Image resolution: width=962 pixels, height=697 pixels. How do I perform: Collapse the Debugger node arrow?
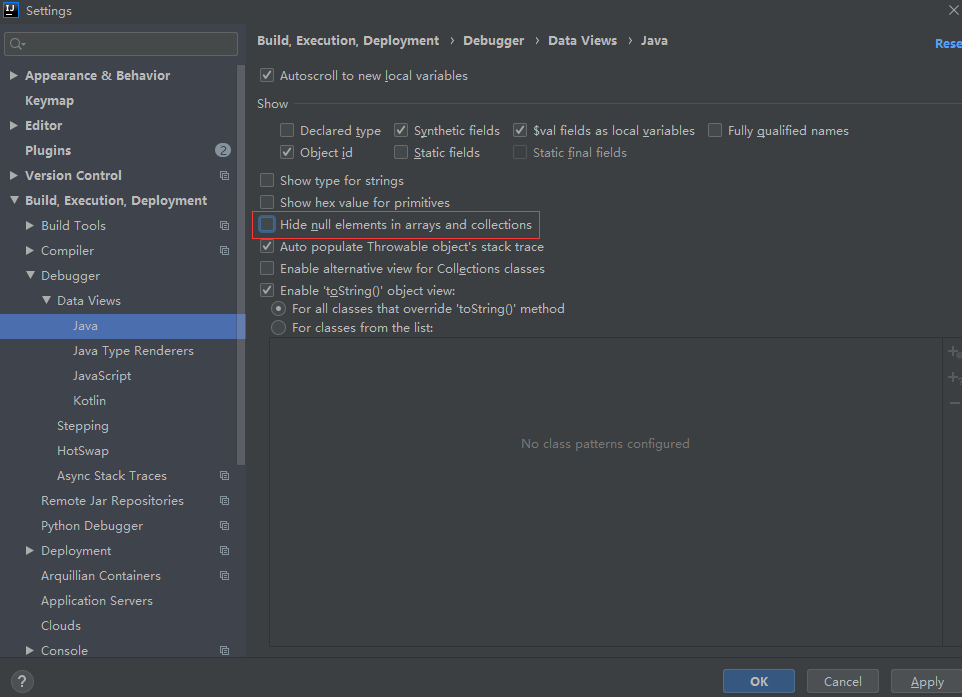(30, 275)
